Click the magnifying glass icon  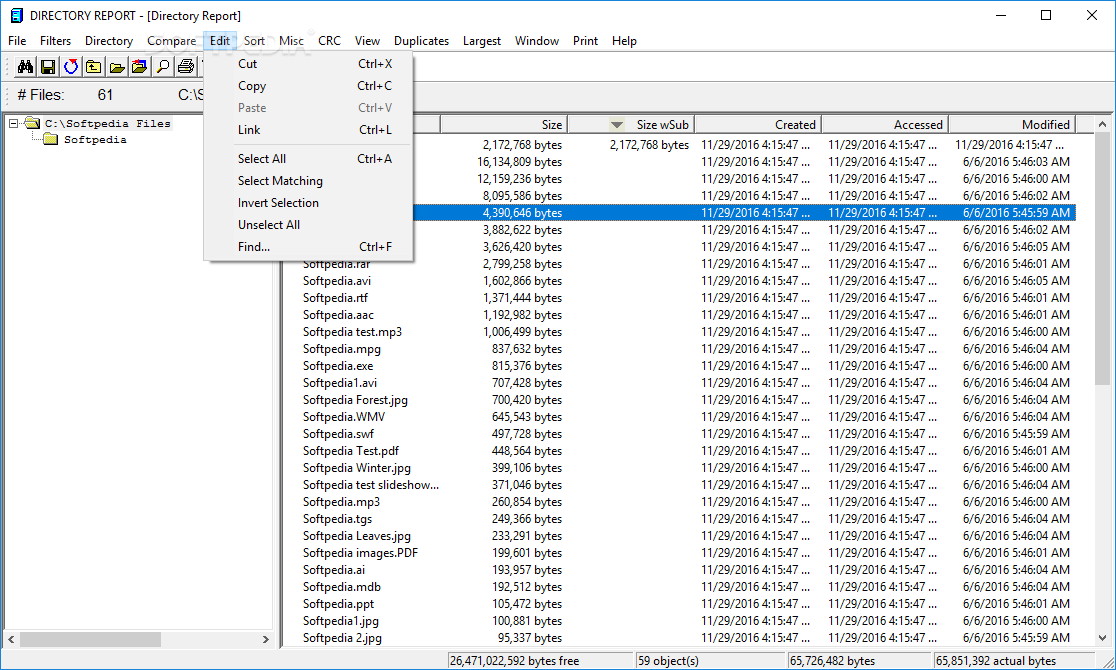pos(162,67)
